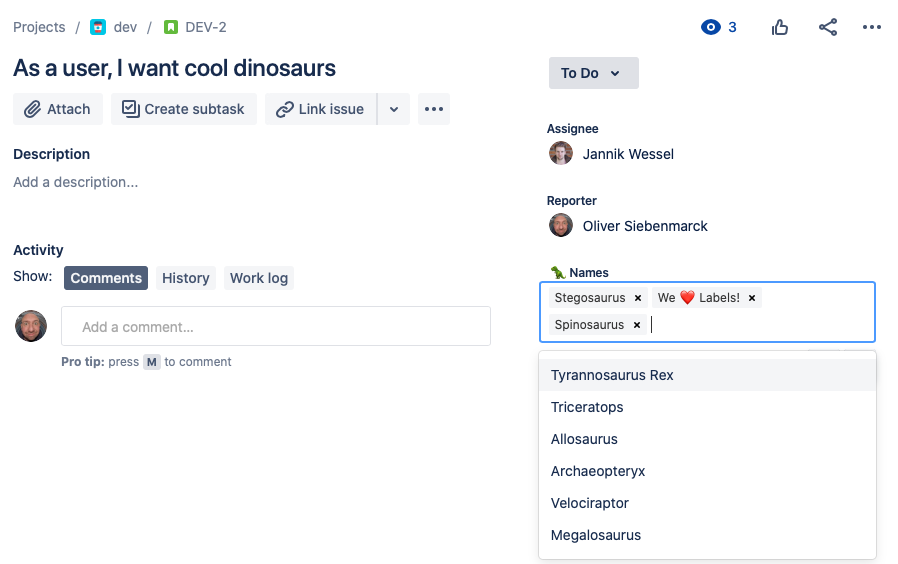Switch to the History tab
The height and width of the screenshot is (564, 898).
tap(186, 278)
